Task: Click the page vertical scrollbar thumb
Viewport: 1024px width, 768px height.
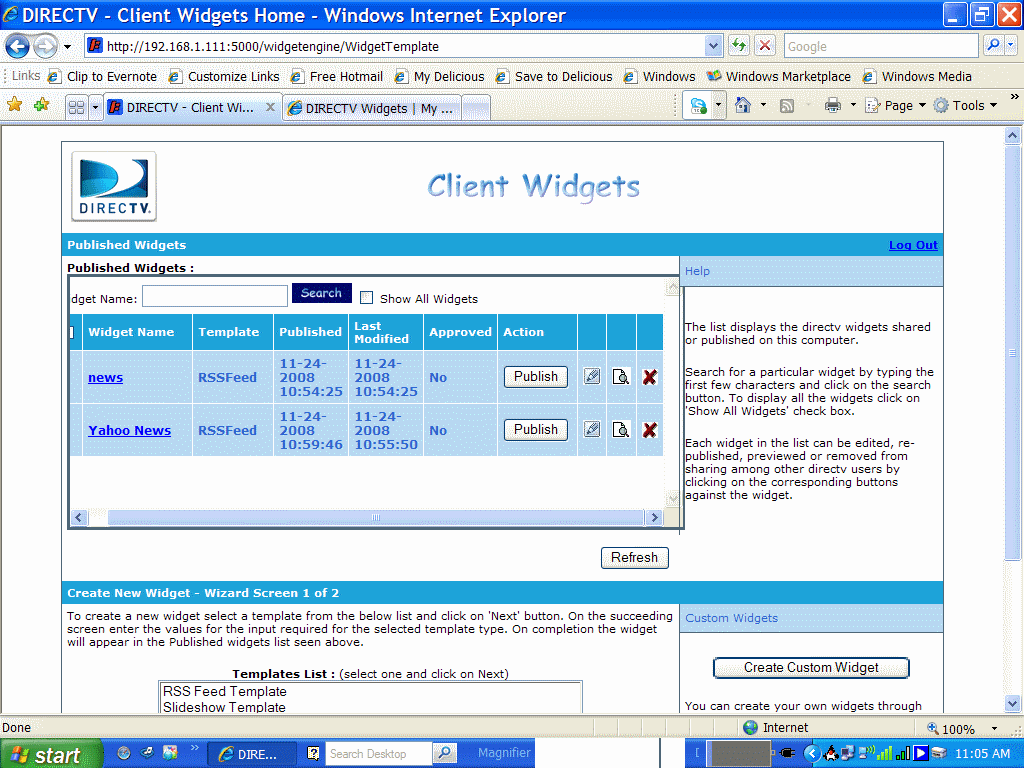Action: tap(1012, 353)
